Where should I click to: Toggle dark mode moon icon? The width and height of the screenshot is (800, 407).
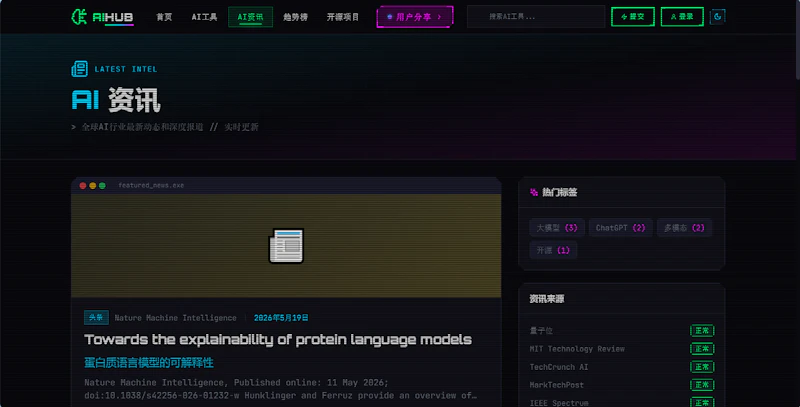[x=717, y=17]
